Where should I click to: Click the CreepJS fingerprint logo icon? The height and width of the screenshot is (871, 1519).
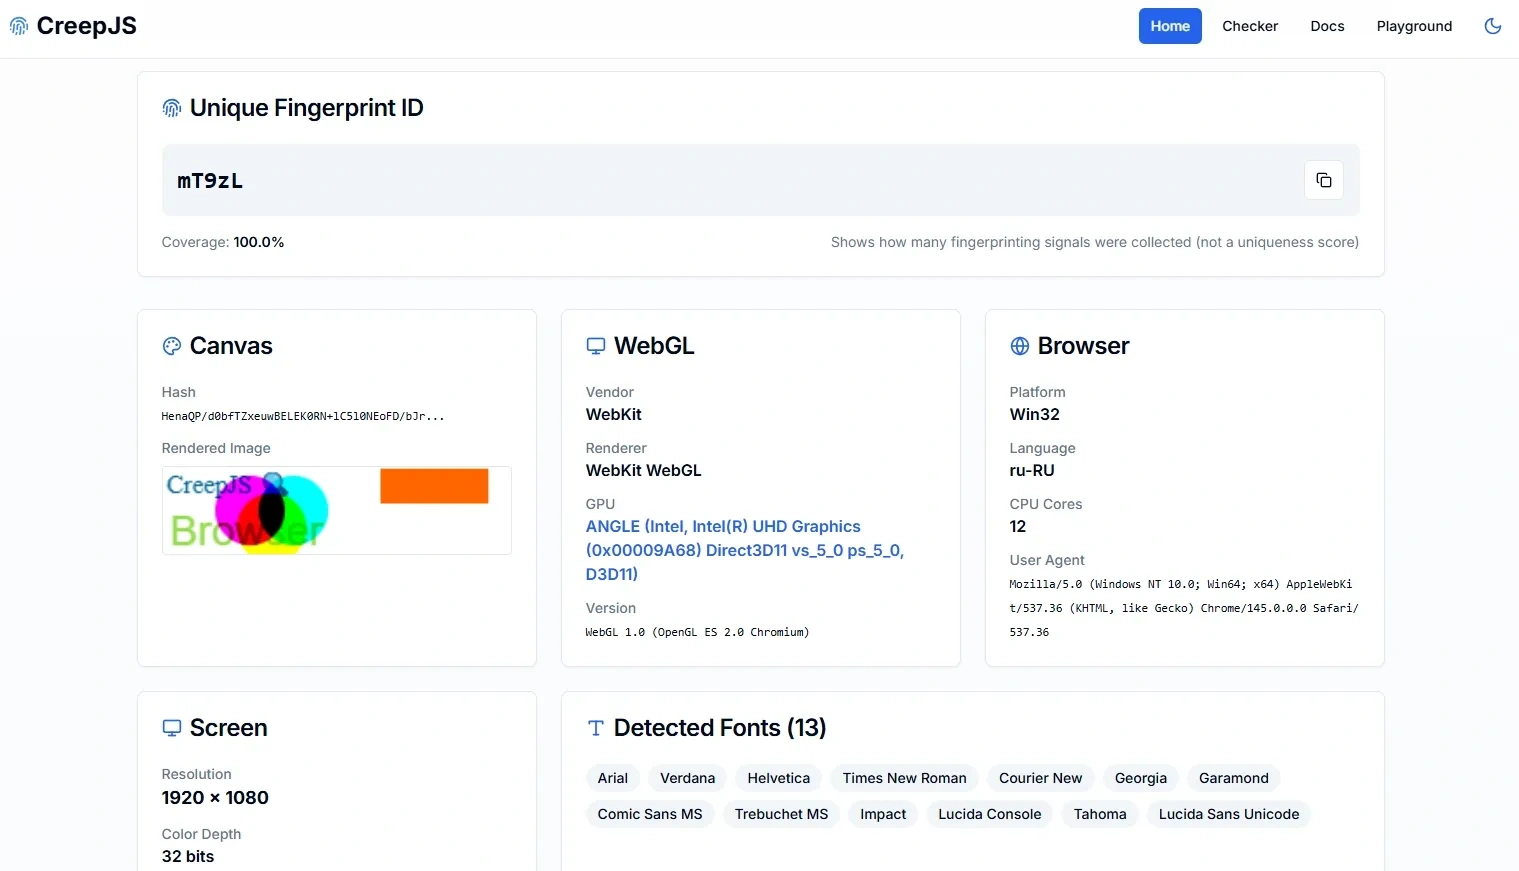18,26
